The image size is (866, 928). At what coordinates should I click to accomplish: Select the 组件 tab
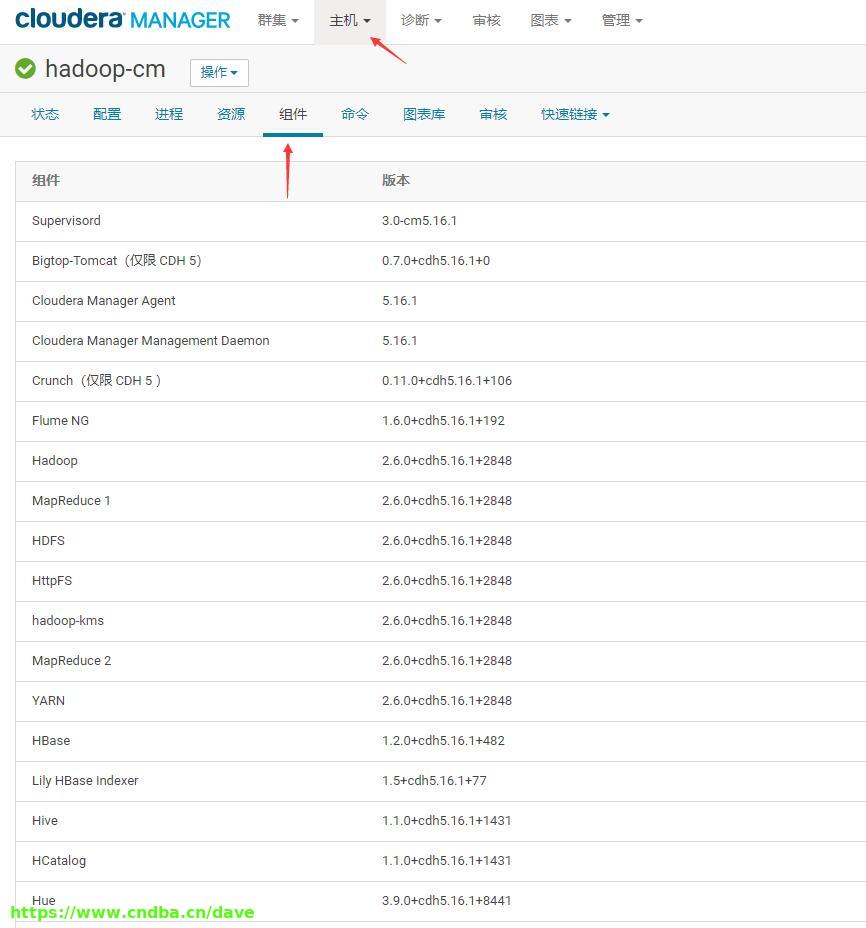point(293,114)
